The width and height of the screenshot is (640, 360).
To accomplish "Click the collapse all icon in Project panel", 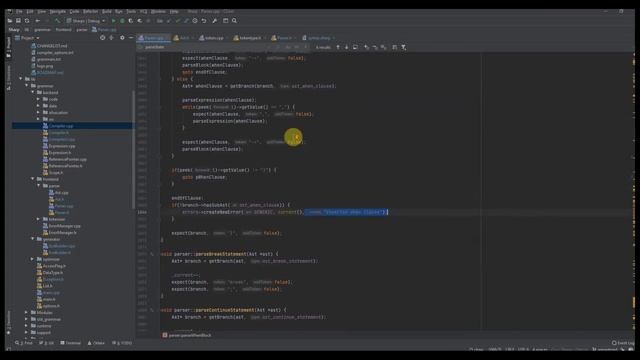I will coord(111,38).
